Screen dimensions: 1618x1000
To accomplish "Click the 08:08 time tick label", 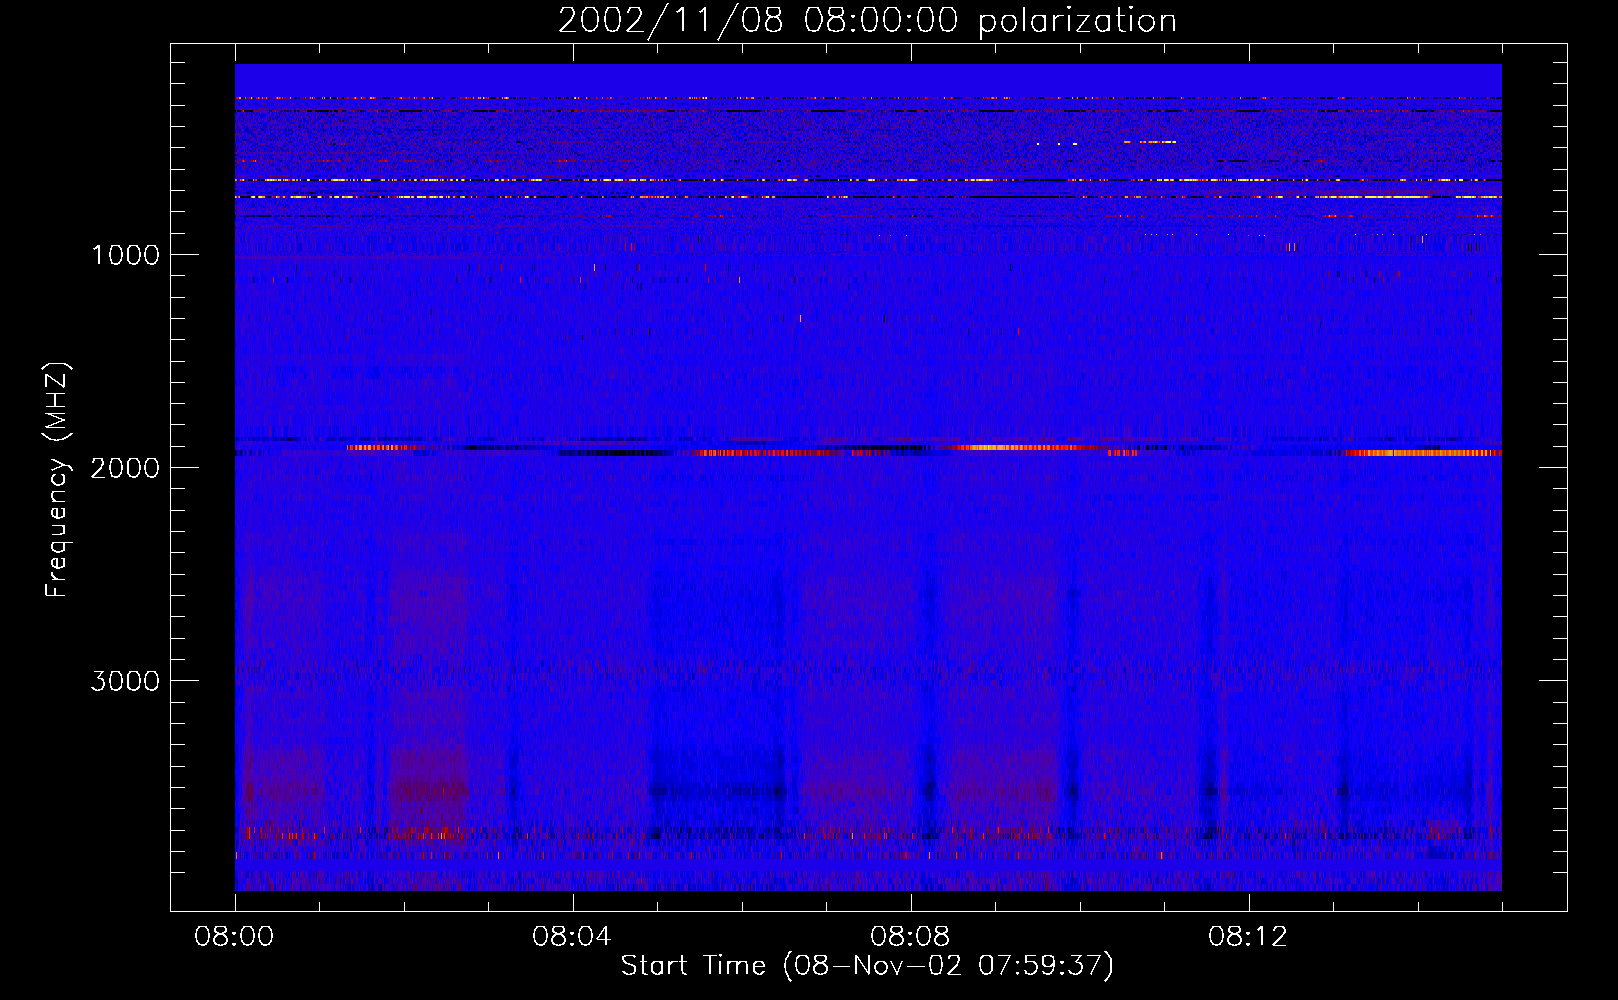I will 910,937.
